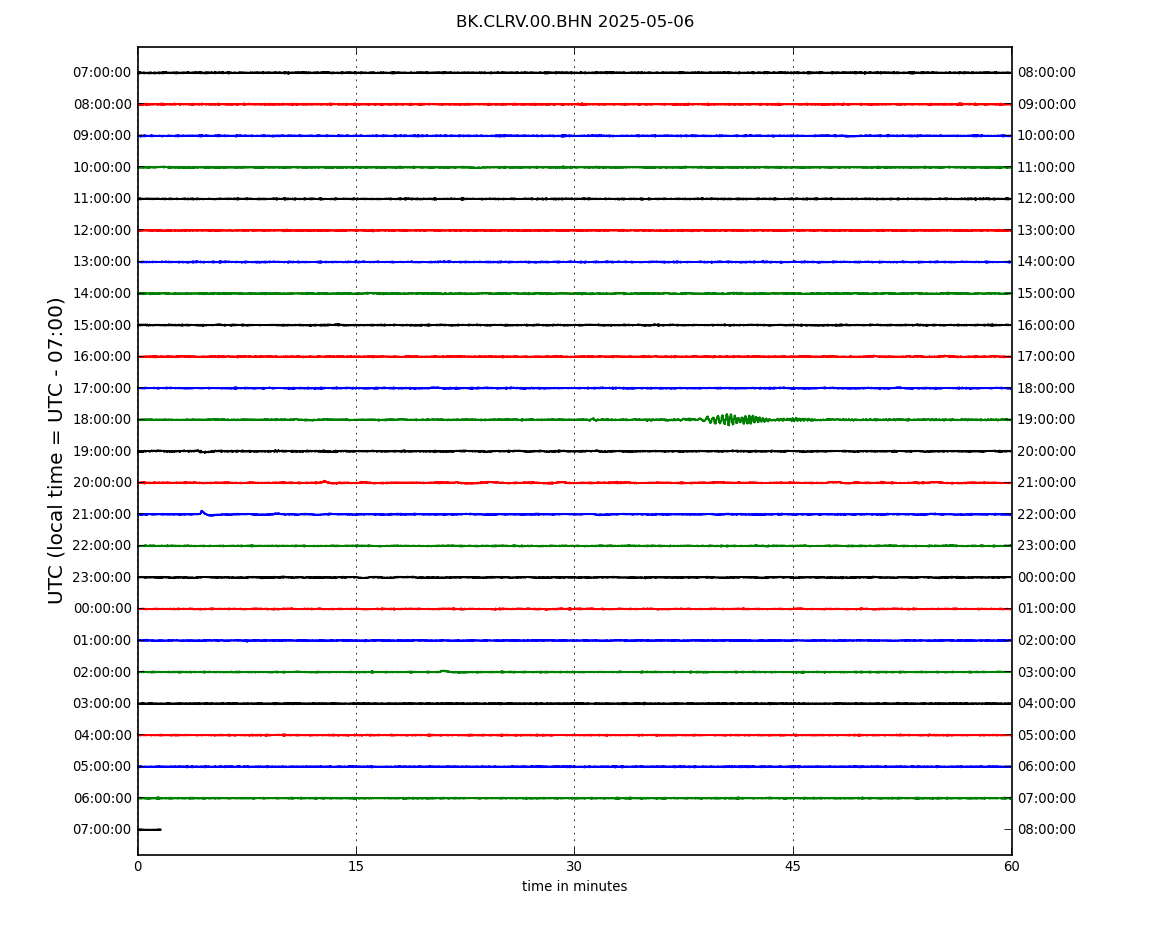This screenshot has width=1150, height=950.
Task: Click the right-axis 00:00:00 end-time label
Action: pyautogui.click(x=1047, y=577)
